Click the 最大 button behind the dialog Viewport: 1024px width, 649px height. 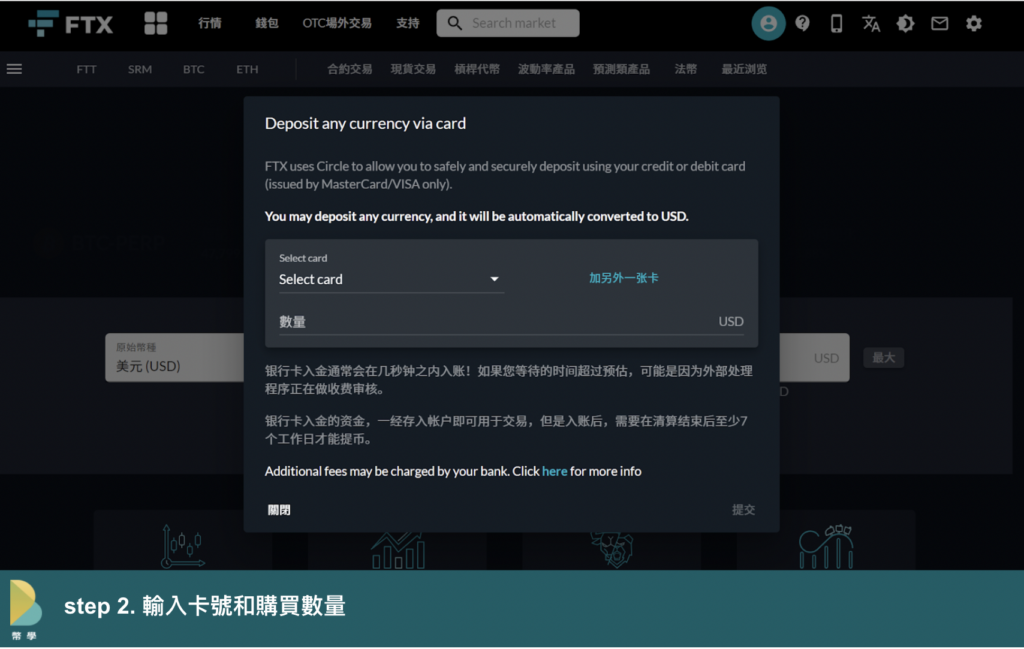click(884, 358)
